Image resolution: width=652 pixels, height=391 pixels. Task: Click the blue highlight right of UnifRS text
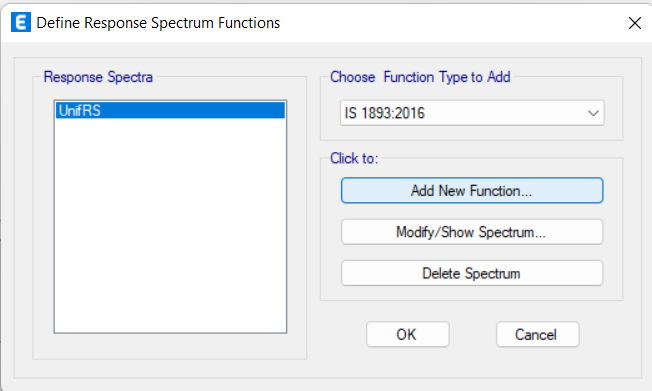click(193, 111)
